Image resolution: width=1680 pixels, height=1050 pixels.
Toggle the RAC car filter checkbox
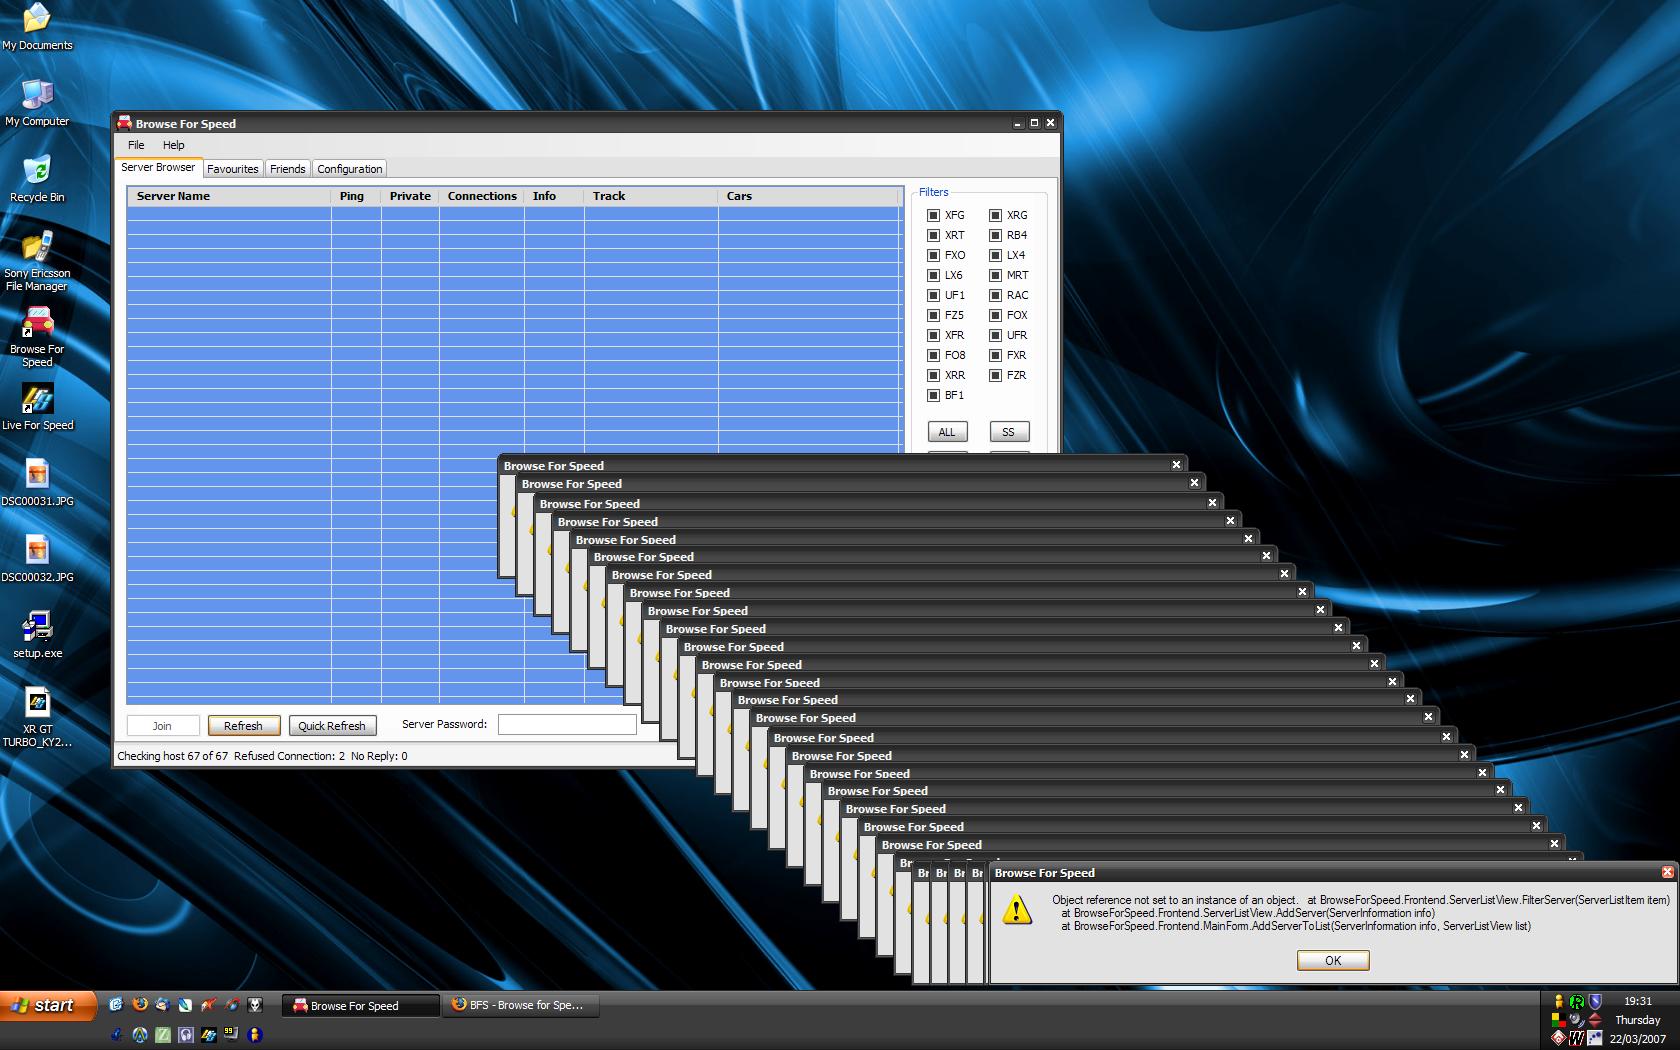[995, 295]
